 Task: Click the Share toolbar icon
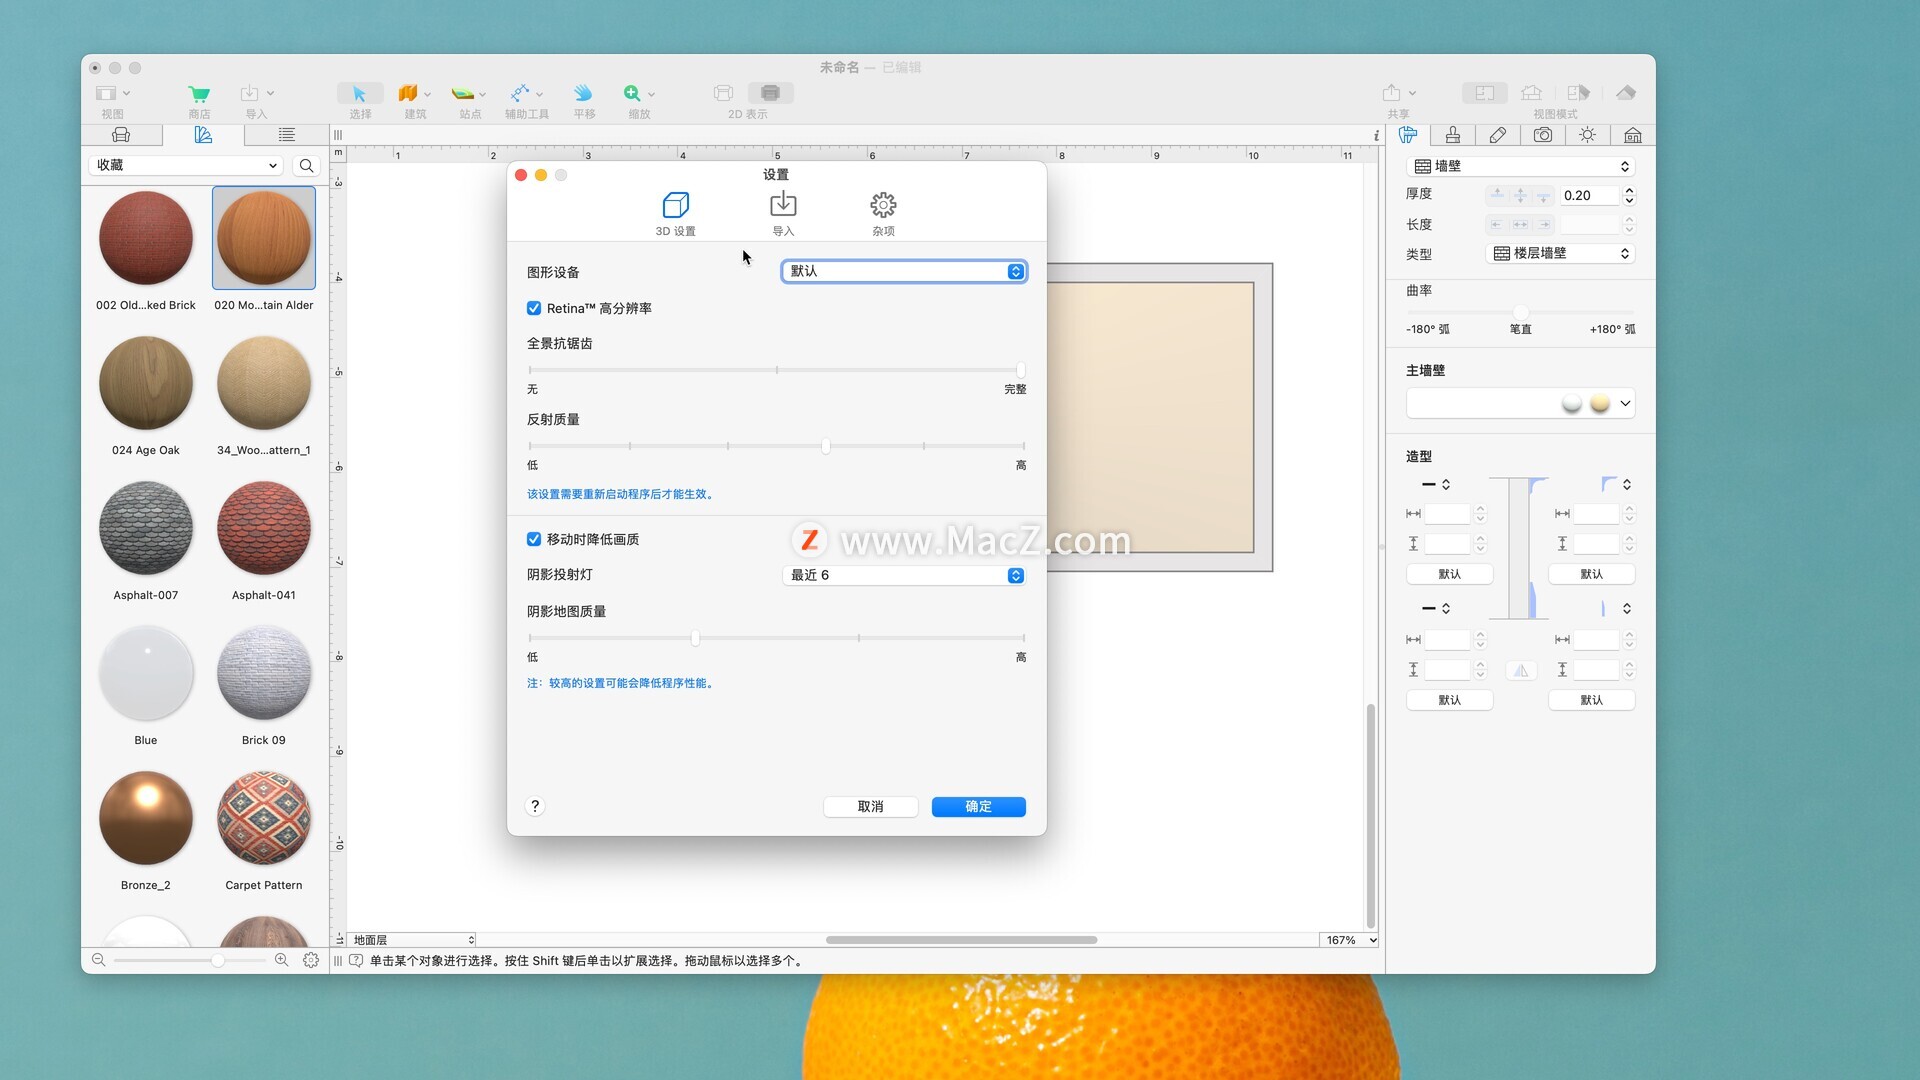click(1391, 94)
